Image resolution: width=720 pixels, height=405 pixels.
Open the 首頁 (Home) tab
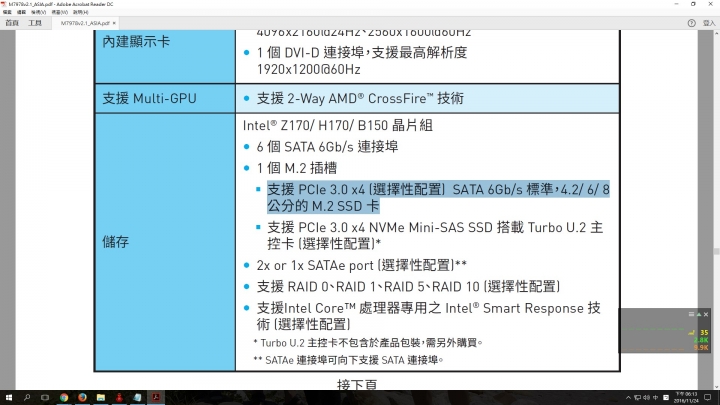pyautogui.click(x=12, y=22)
